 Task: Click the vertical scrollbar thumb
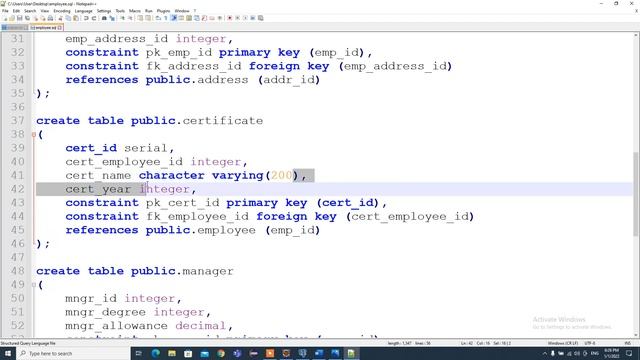coord(636,194)
